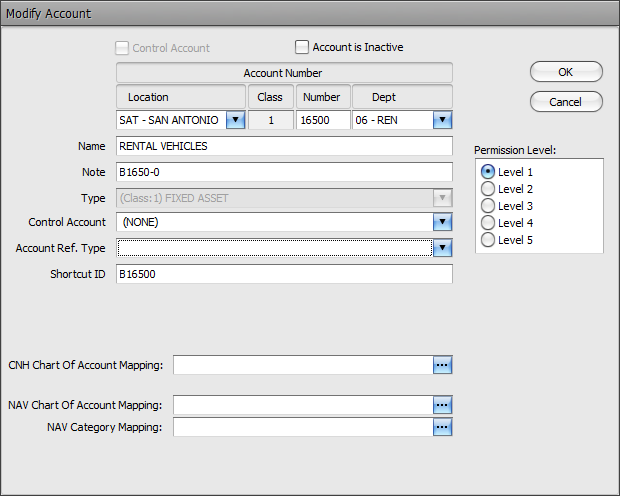Select Level 3 permission radio button

point(488,206)
